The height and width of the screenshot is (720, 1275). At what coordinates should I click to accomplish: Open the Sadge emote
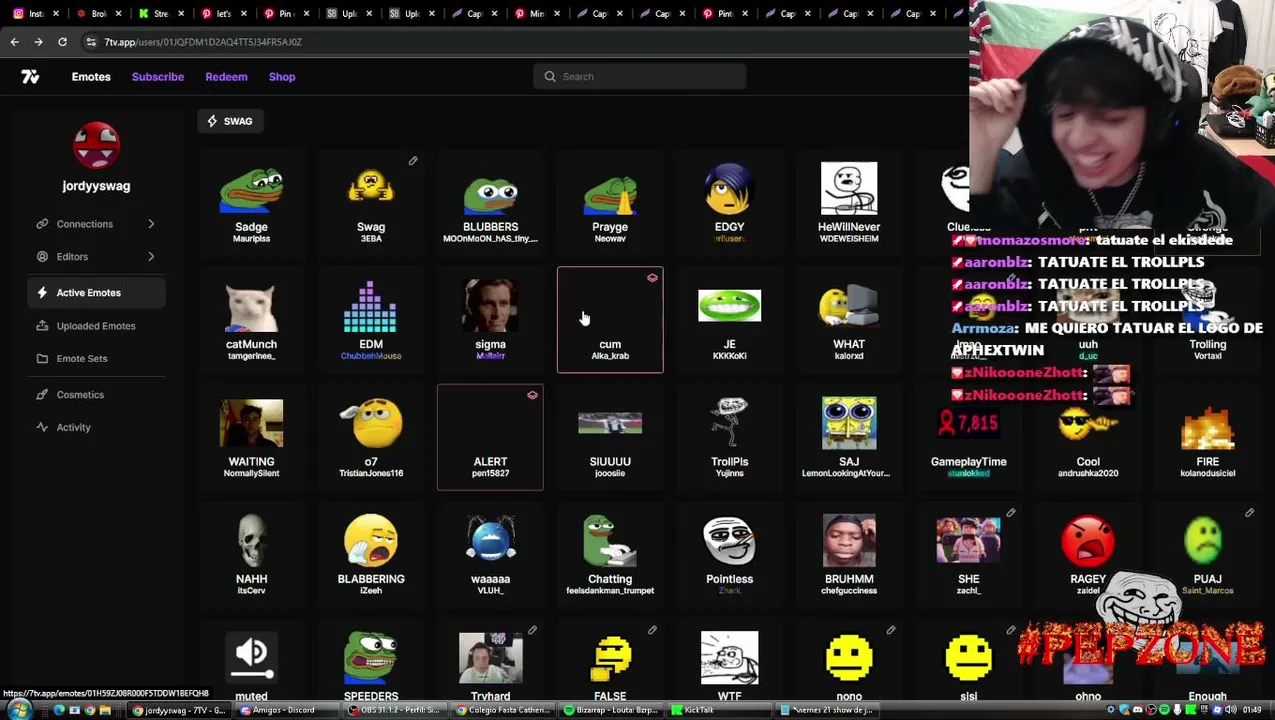pyautogui.click(x=251, y=203)
